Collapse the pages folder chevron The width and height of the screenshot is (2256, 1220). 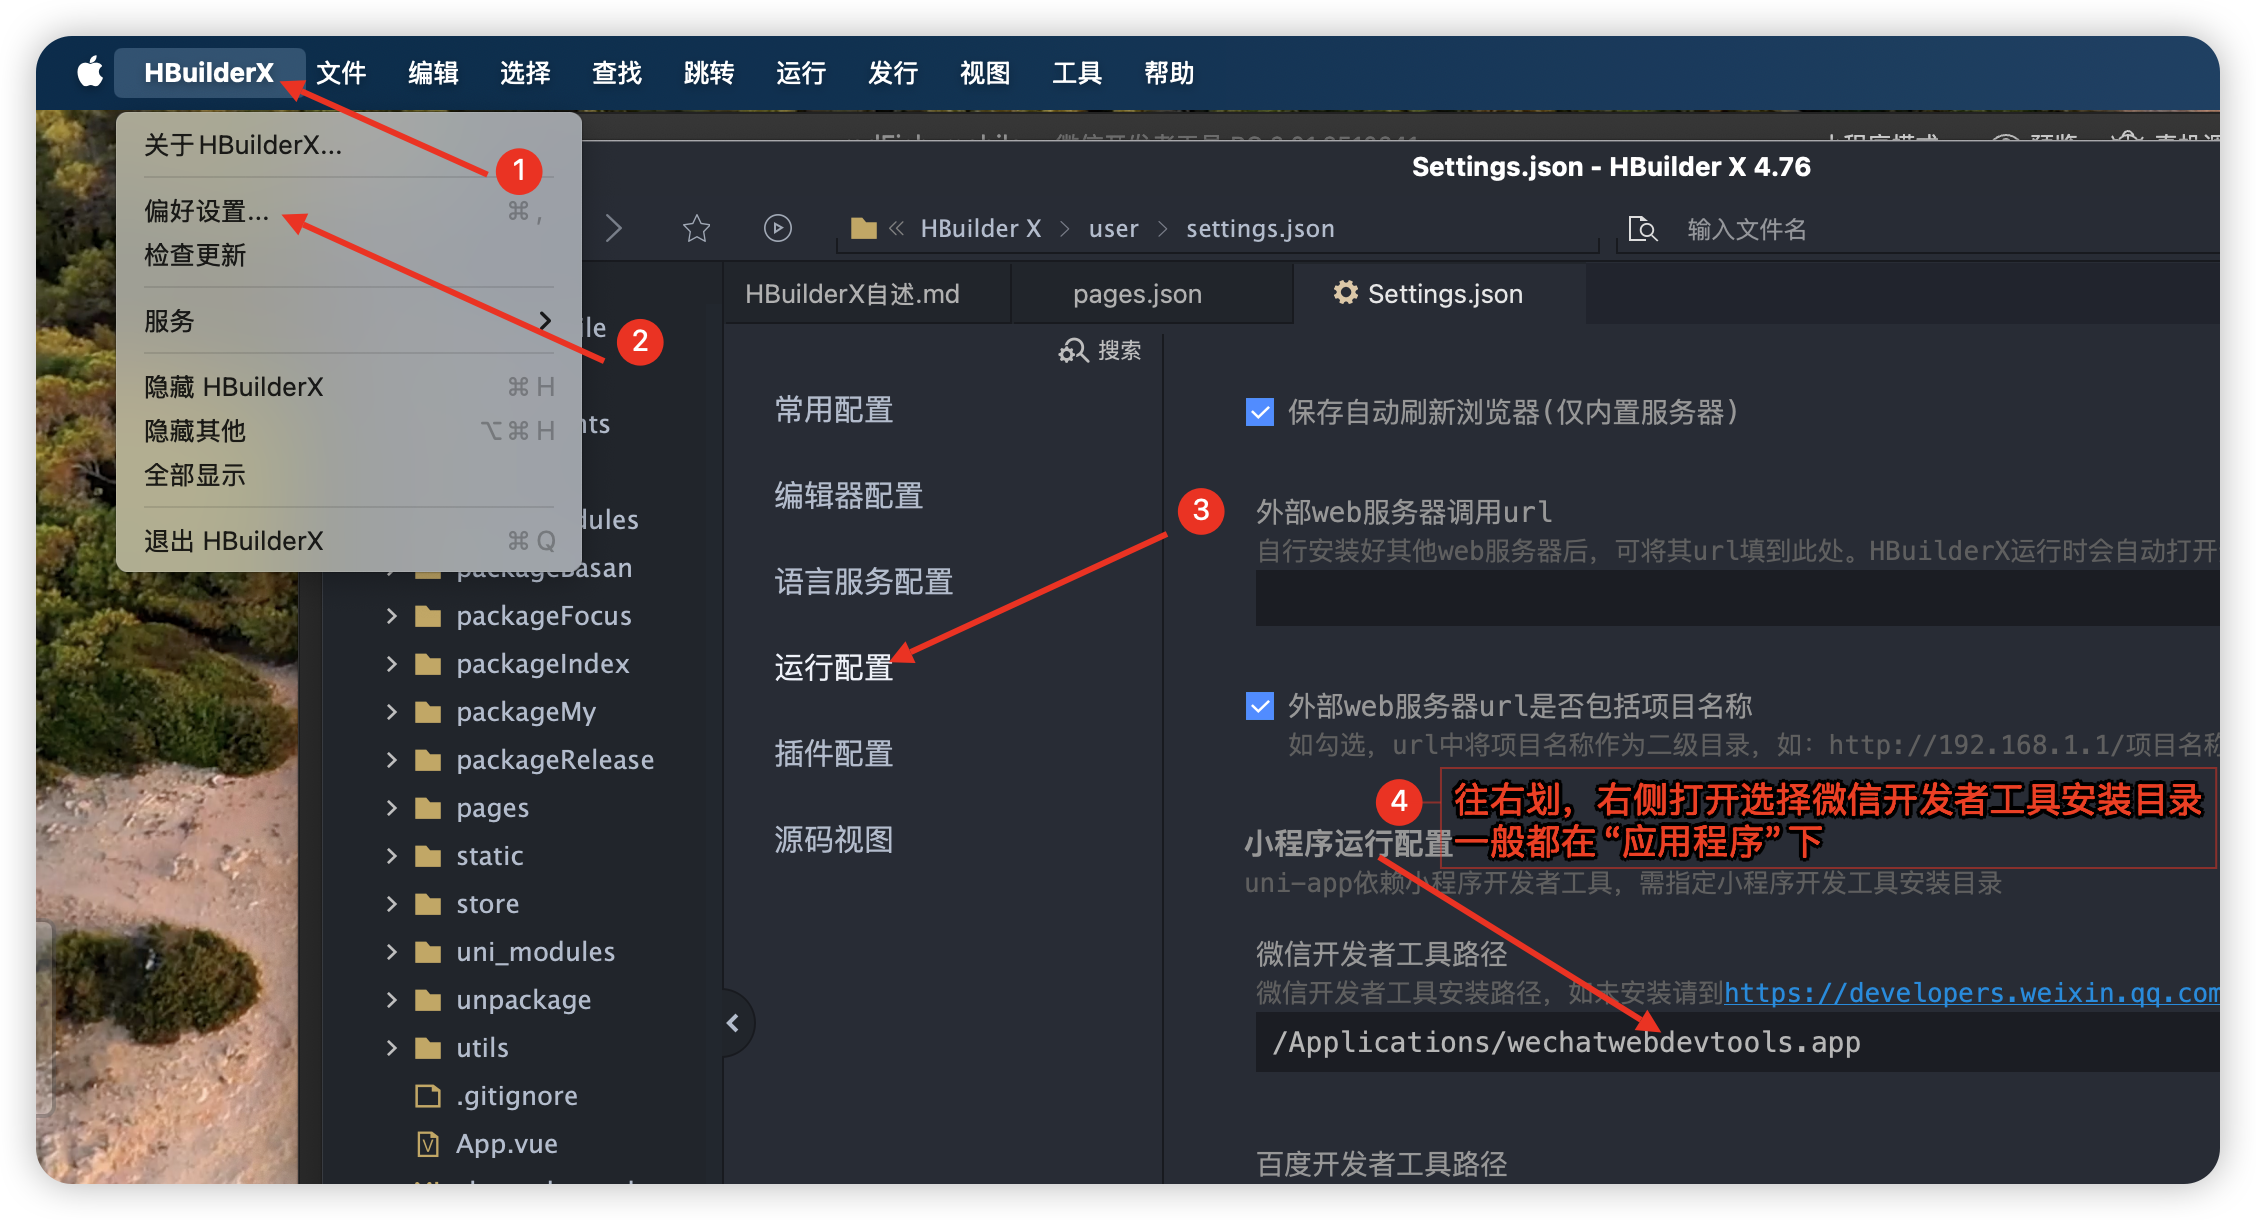click(391, 807)
